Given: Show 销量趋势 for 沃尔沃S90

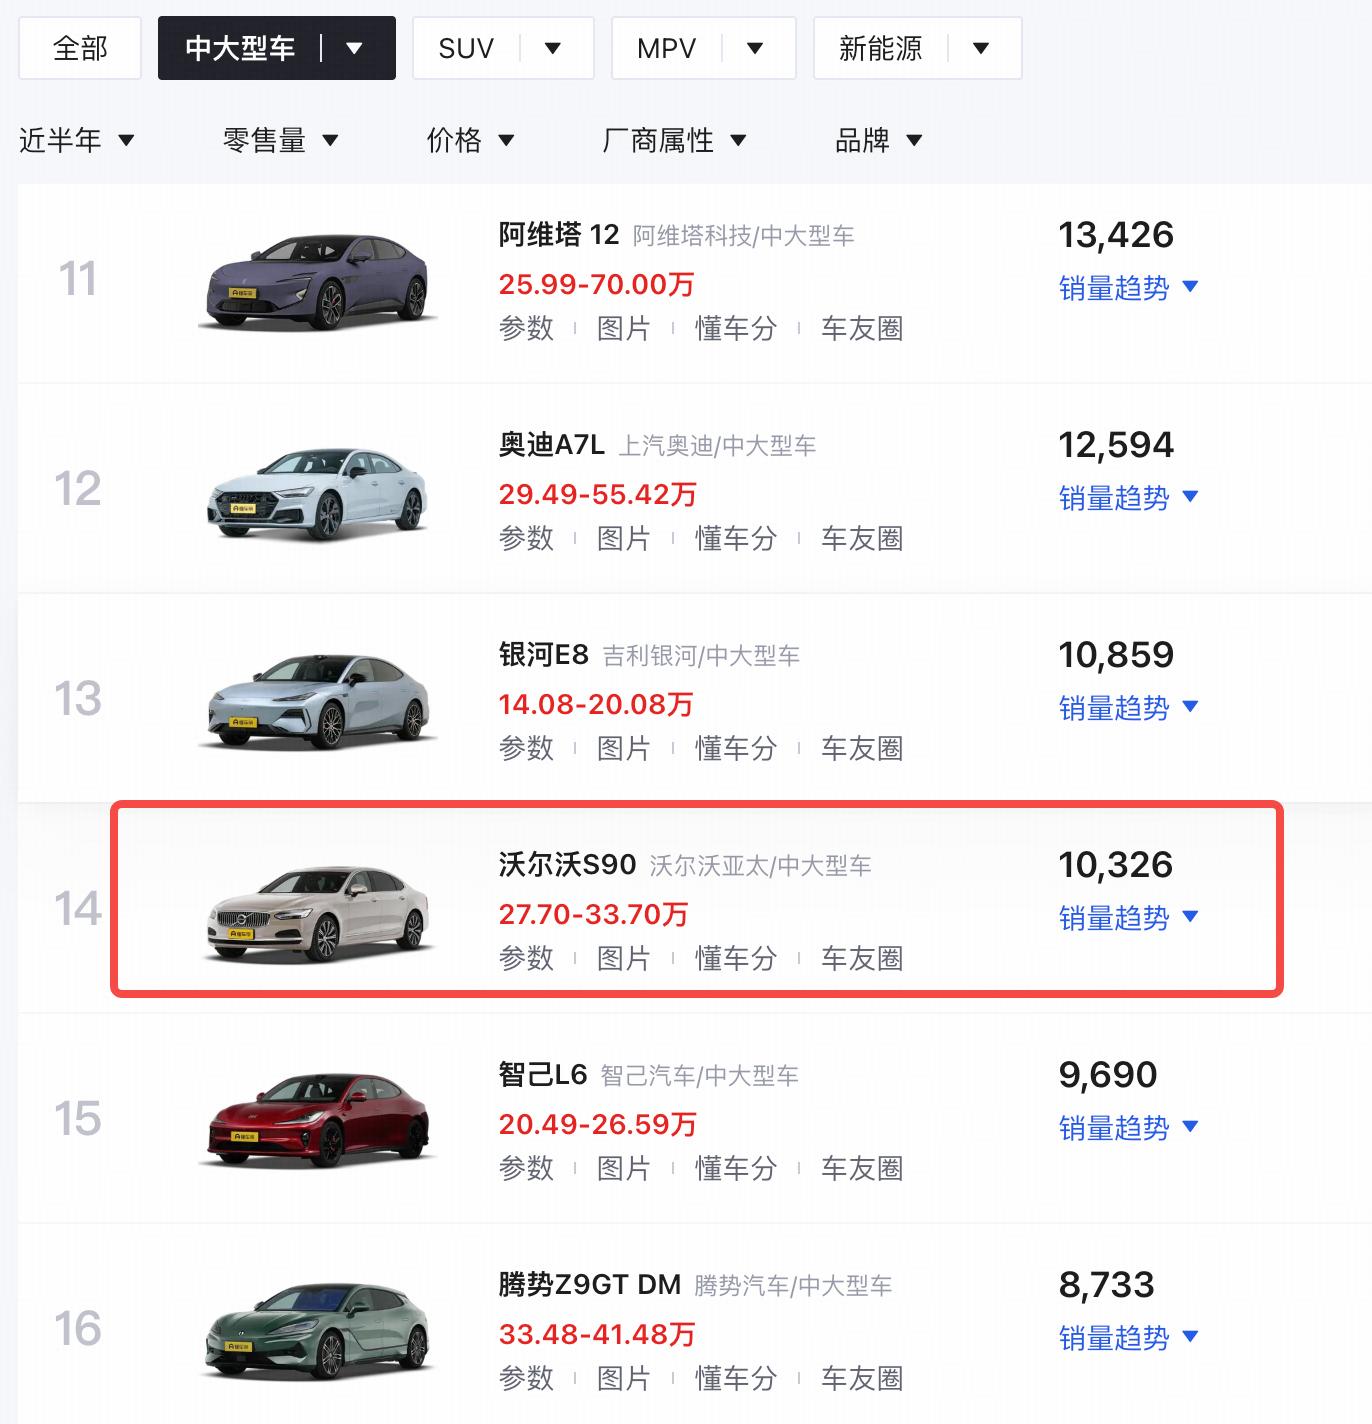Looking at the screenshot, I should [1128, 918].
